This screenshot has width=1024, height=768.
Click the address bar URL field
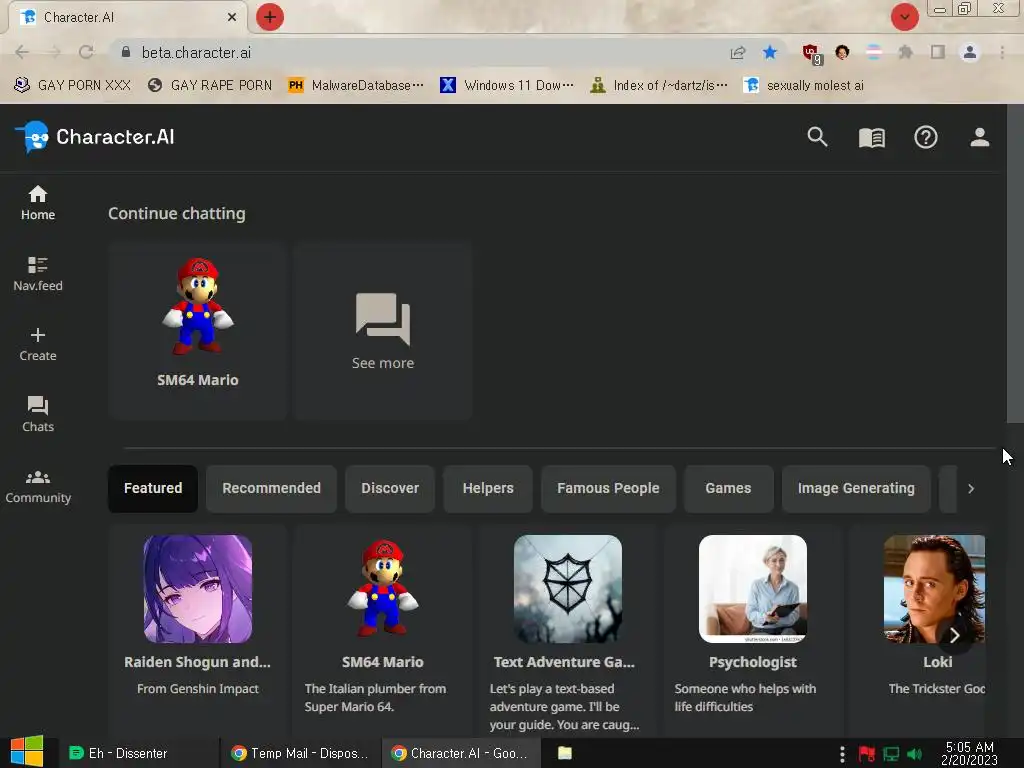[418, 52]
